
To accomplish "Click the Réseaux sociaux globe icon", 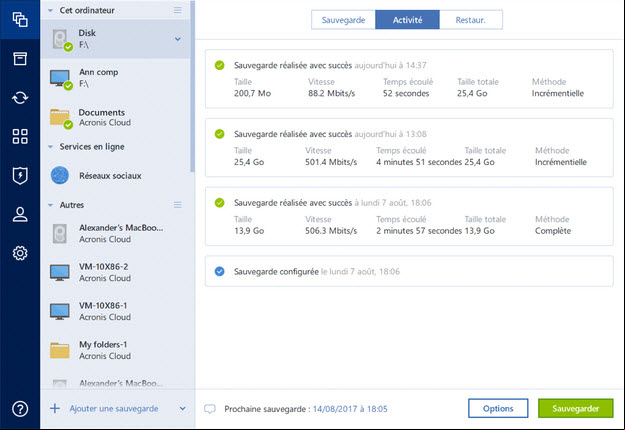I will pyautogui.click(x=60, y=175).
